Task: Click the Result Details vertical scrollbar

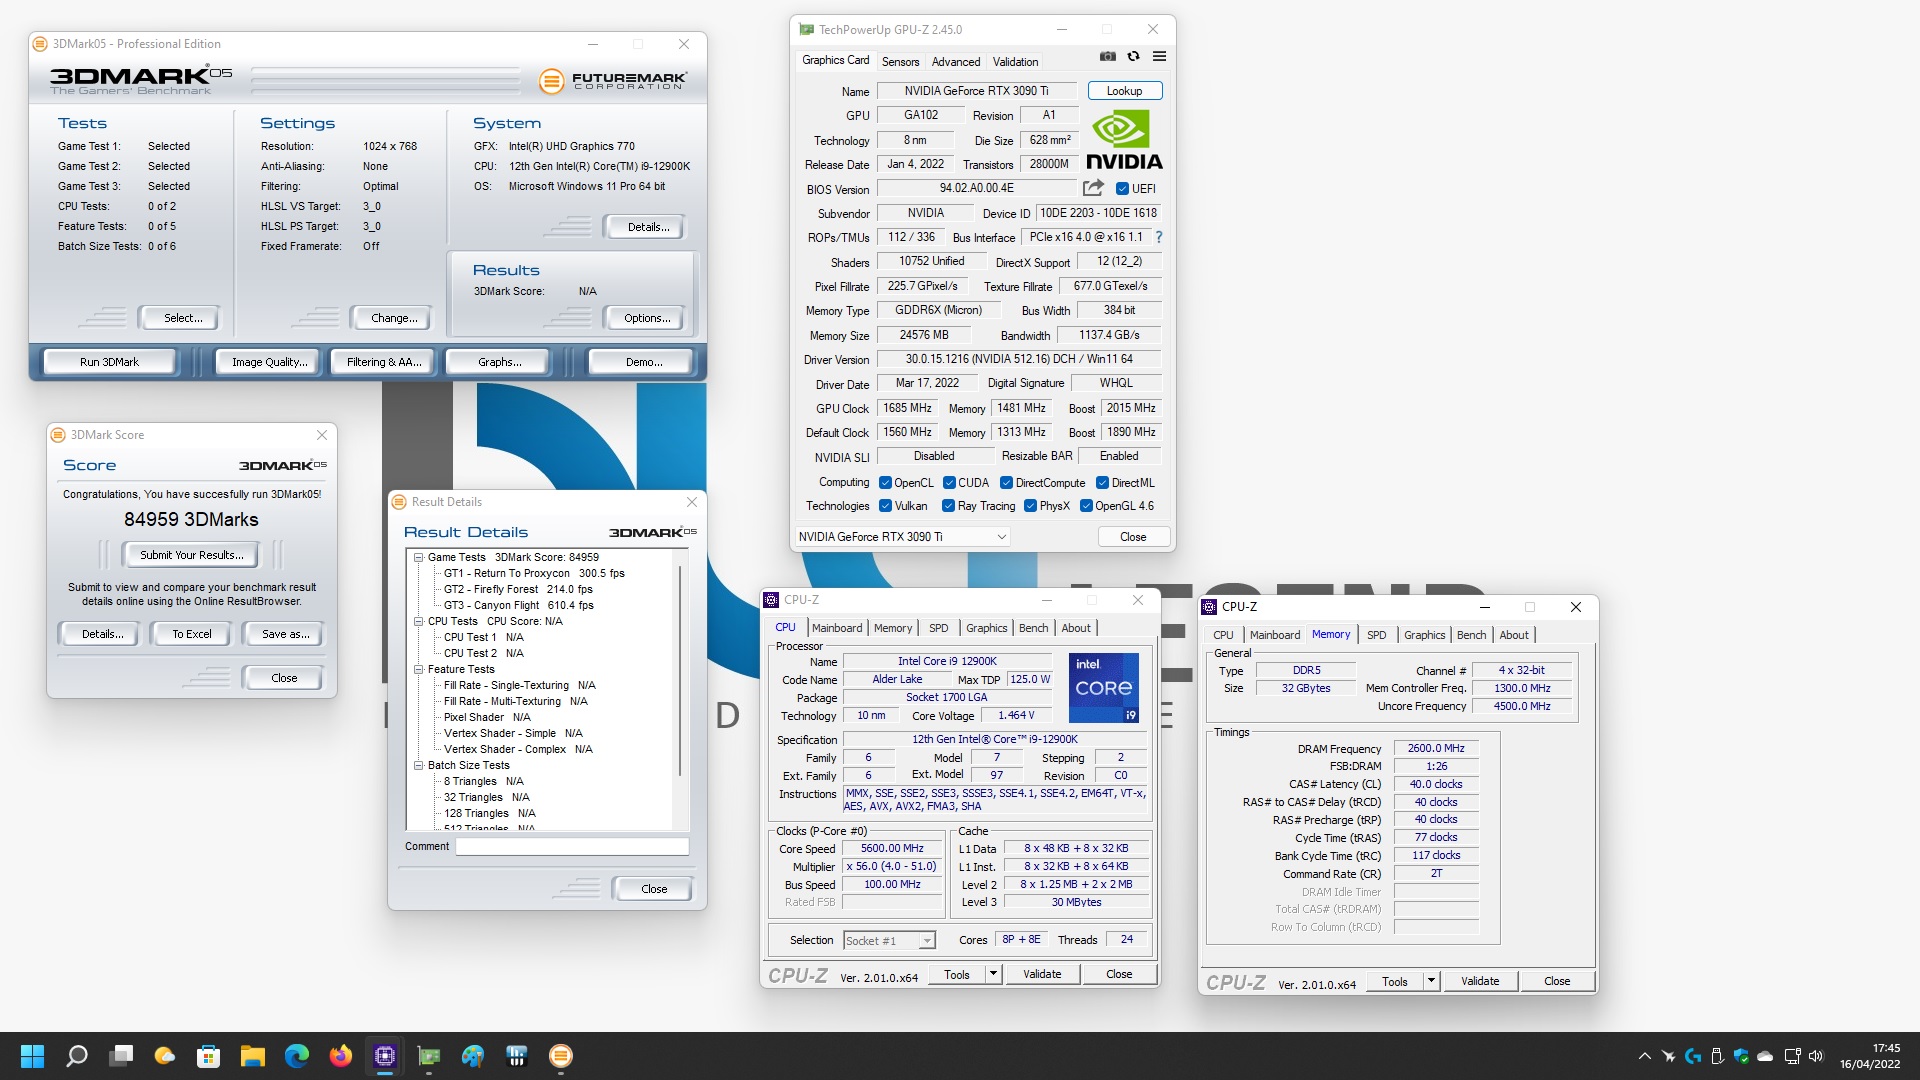Action: (x=681, y=672)
